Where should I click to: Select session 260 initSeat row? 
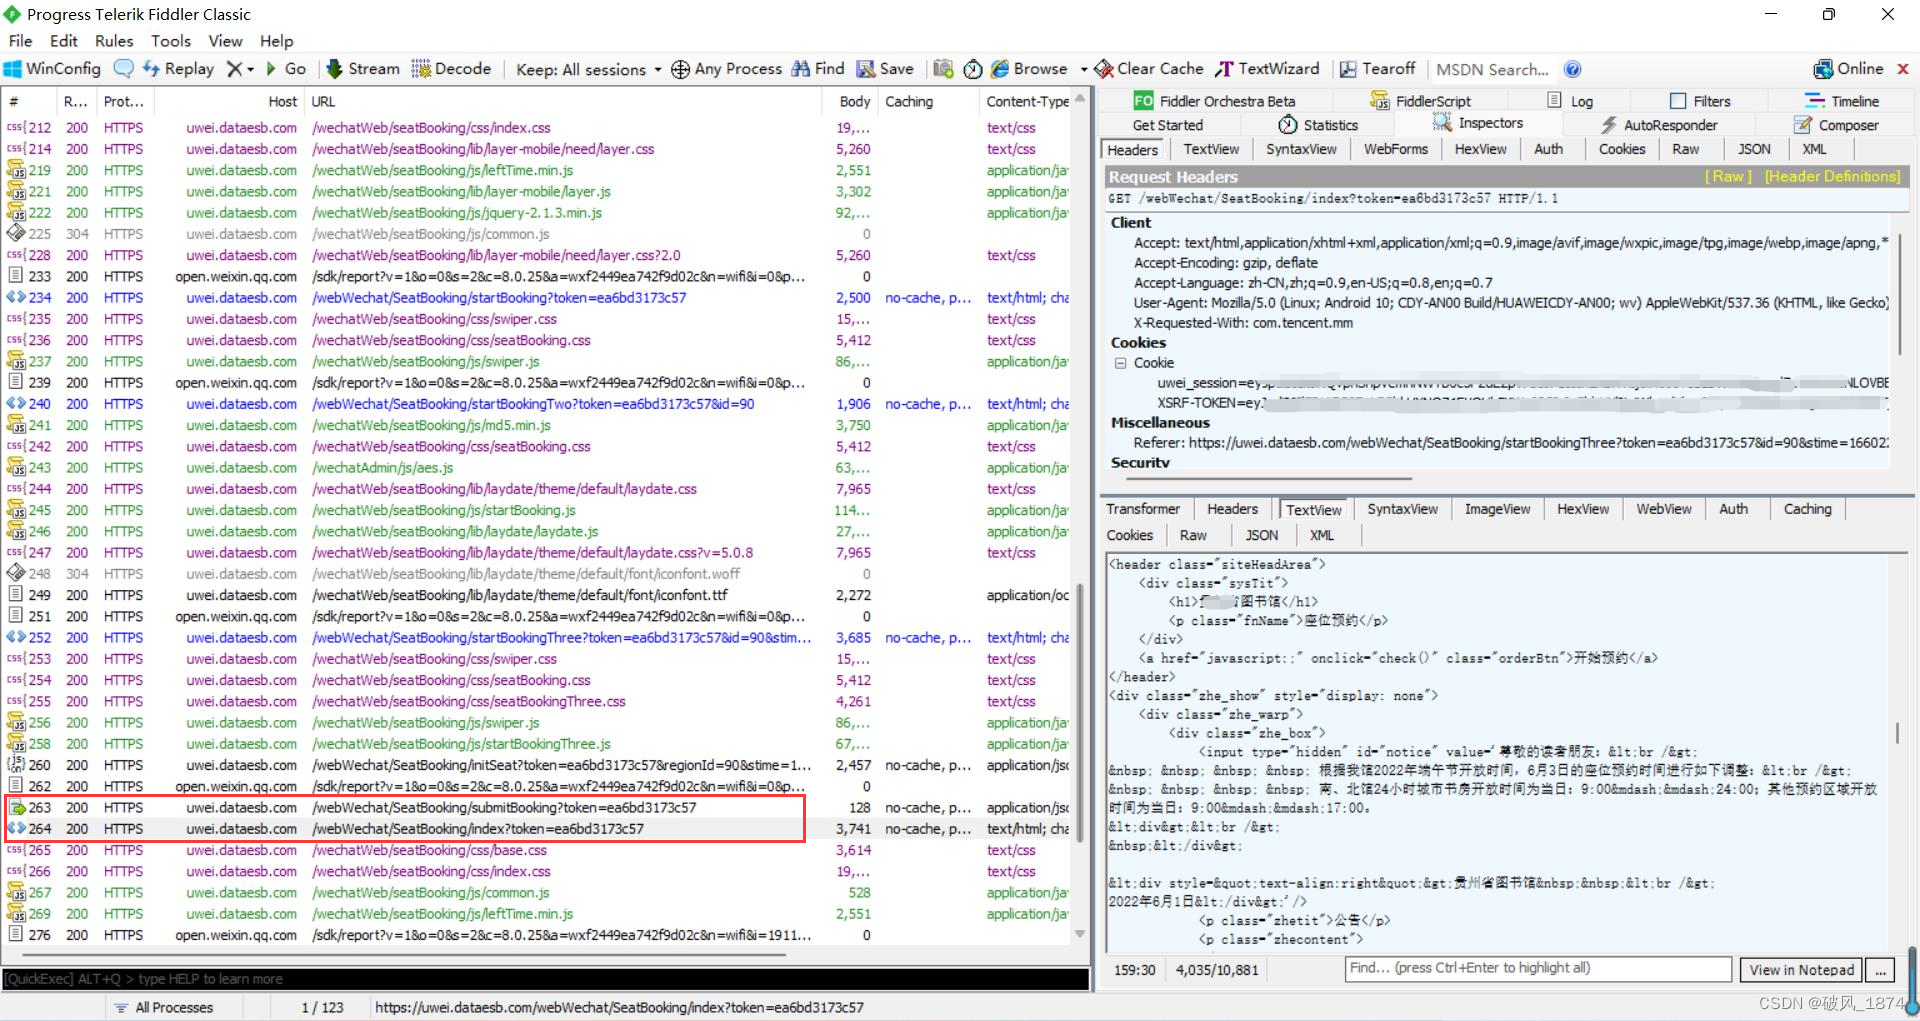pos(538,765)
